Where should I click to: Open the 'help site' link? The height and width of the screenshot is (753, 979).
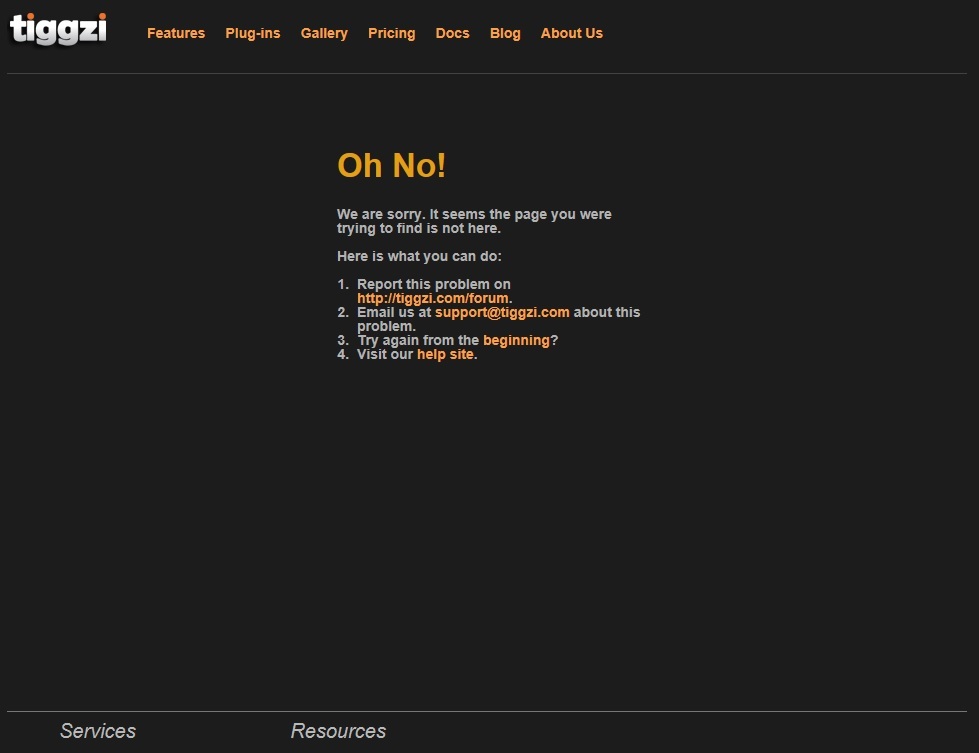click(x=445, y=354)
